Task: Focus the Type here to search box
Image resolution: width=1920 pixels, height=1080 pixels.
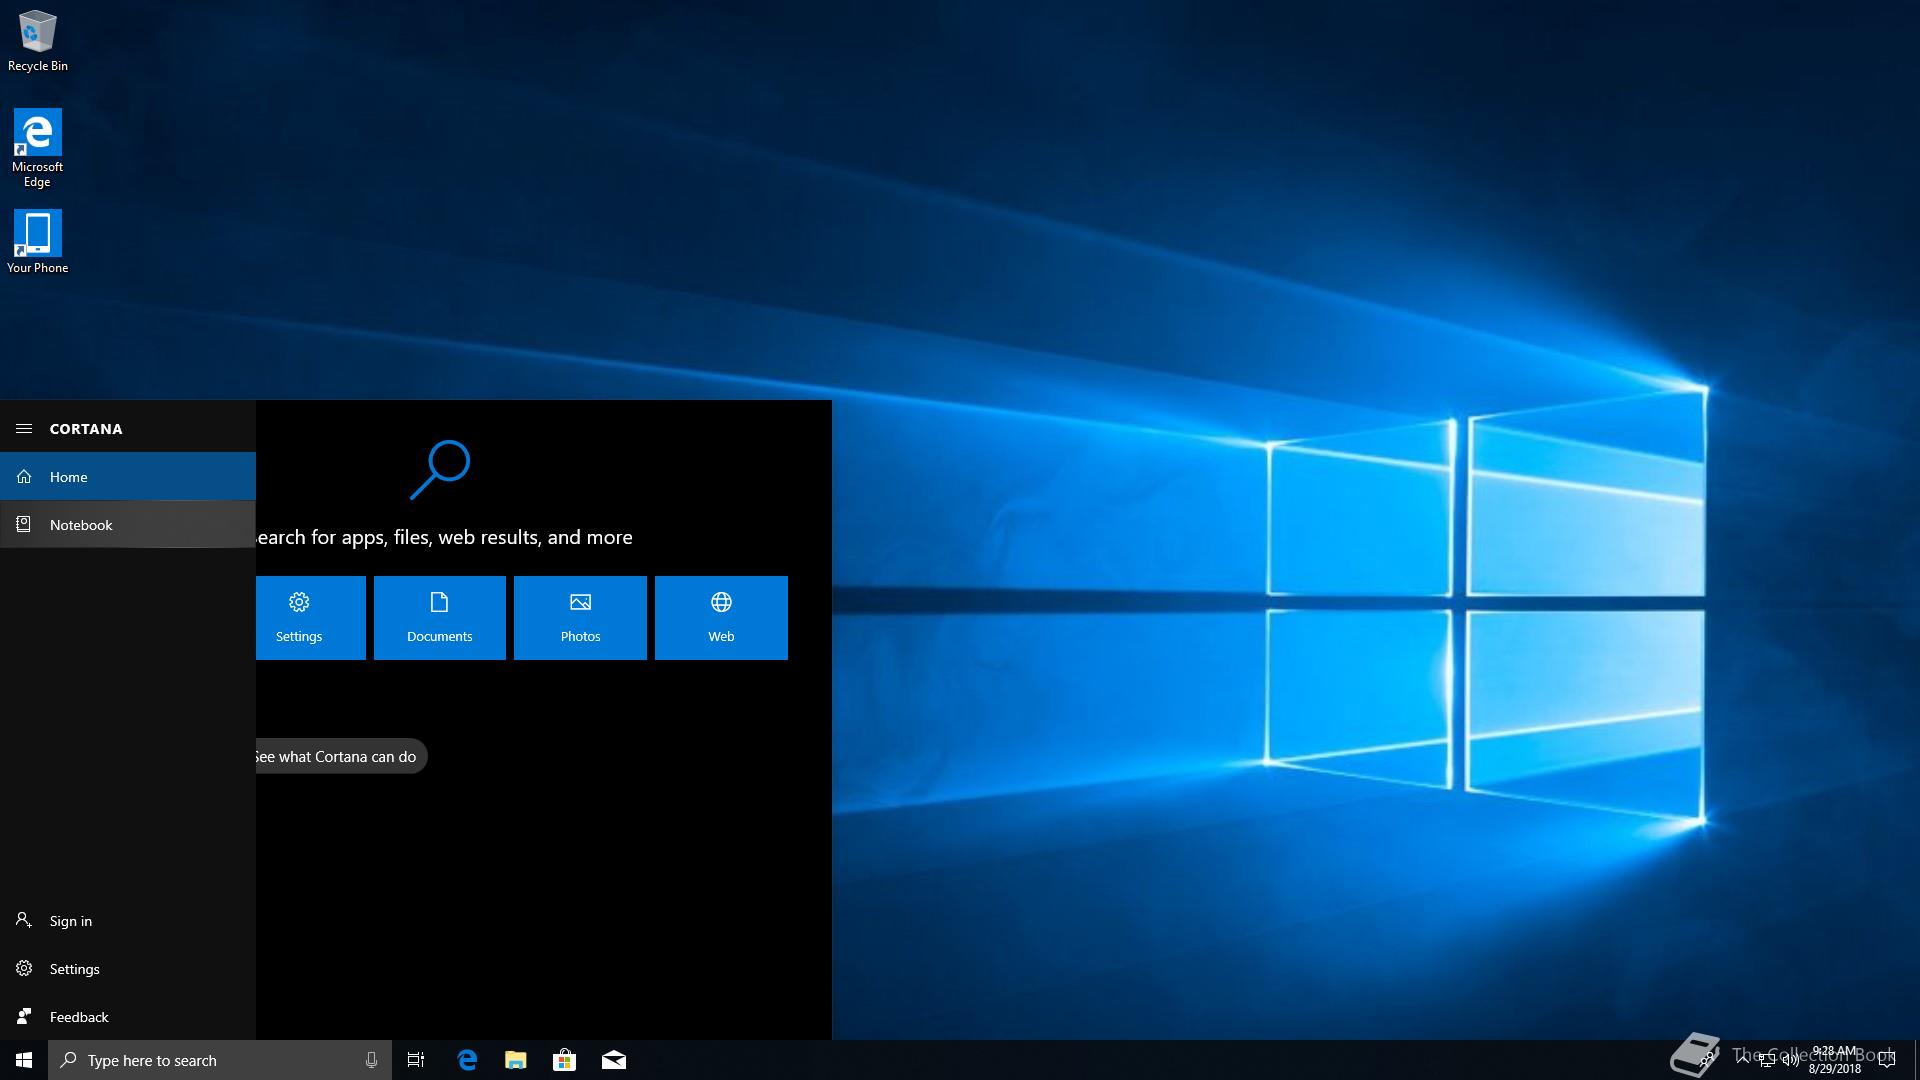Action: [x=219, y=1060]
